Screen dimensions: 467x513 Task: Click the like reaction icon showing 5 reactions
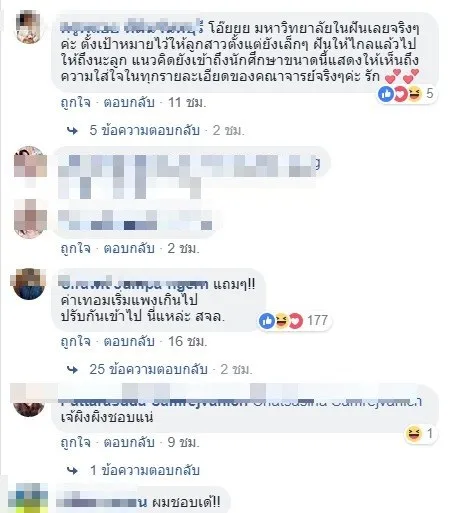[x=386, y=94]
